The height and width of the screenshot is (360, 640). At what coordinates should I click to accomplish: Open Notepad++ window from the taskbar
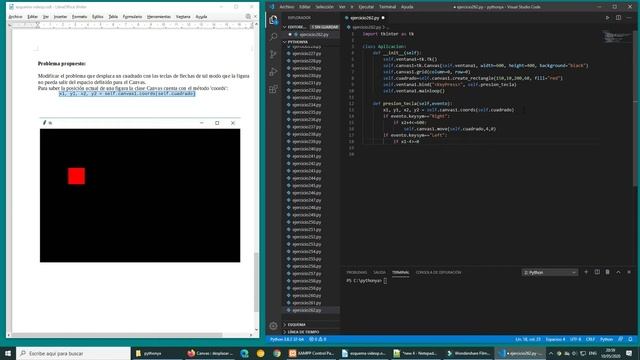pos(416,353)
